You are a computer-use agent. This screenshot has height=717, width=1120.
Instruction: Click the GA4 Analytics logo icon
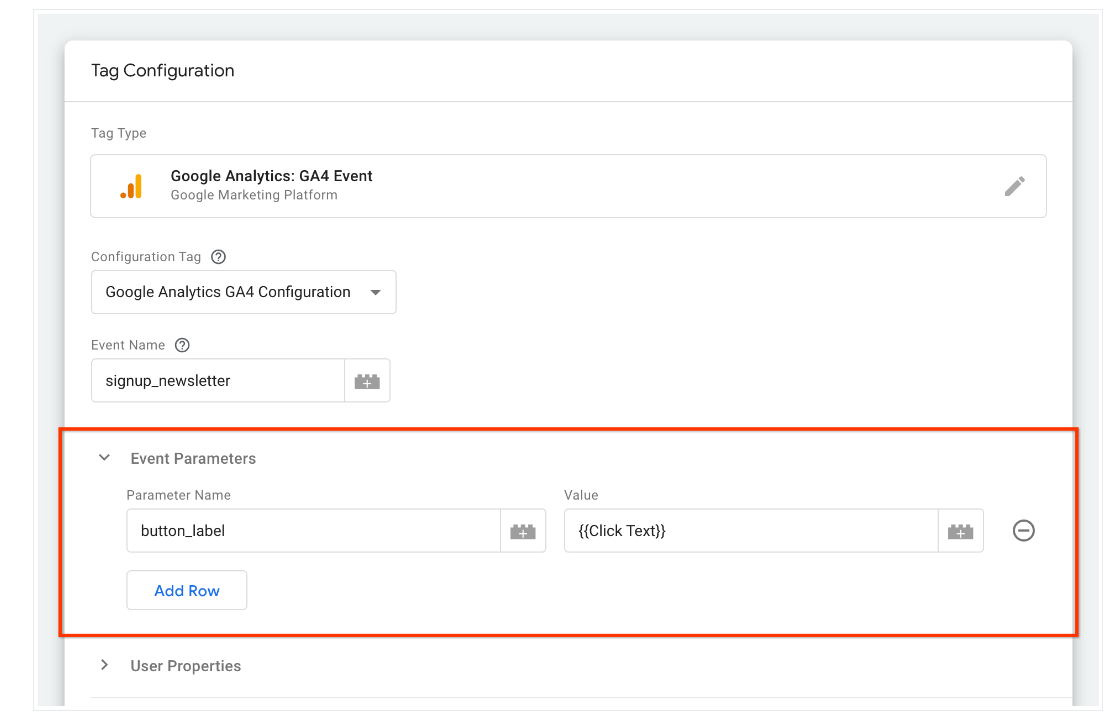pos(131,186)
